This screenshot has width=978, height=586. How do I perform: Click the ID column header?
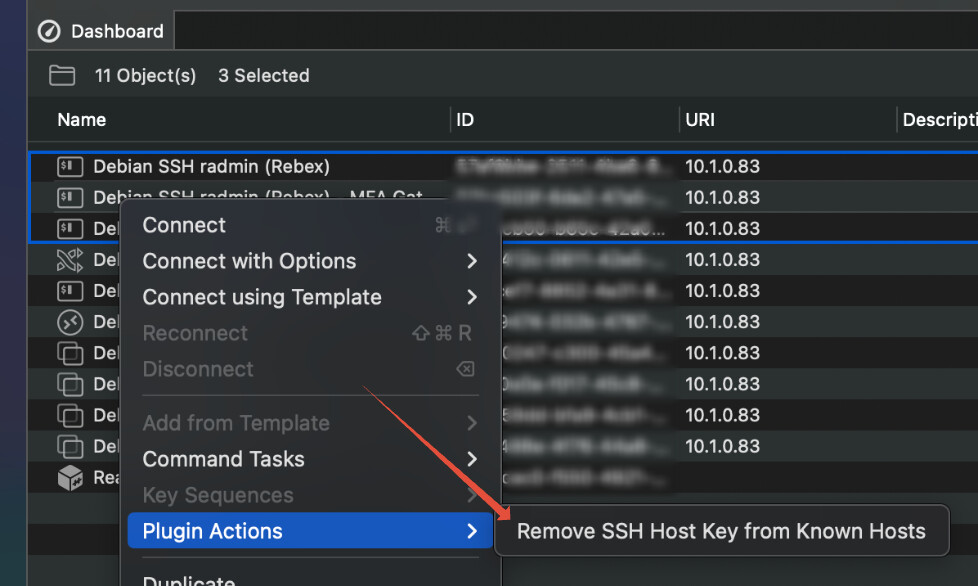point(465,120)
